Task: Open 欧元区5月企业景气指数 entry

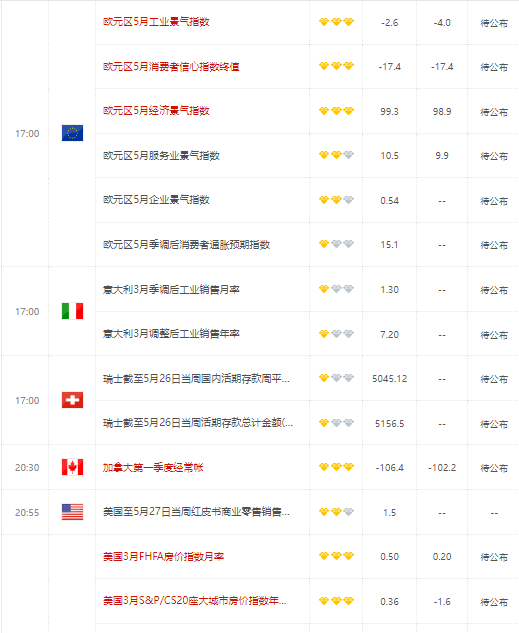Action: pyautogui.click(x=156, y=200)
